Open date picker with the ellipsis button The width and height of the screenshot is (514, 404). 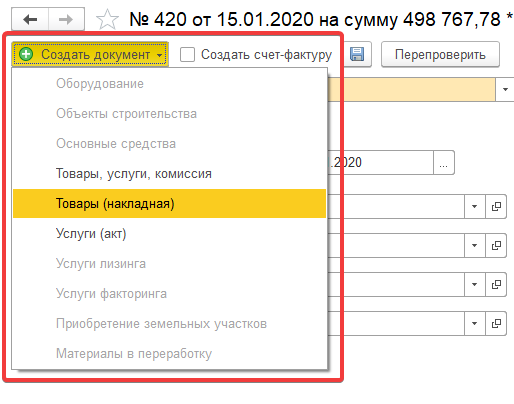tap(444, 163)
